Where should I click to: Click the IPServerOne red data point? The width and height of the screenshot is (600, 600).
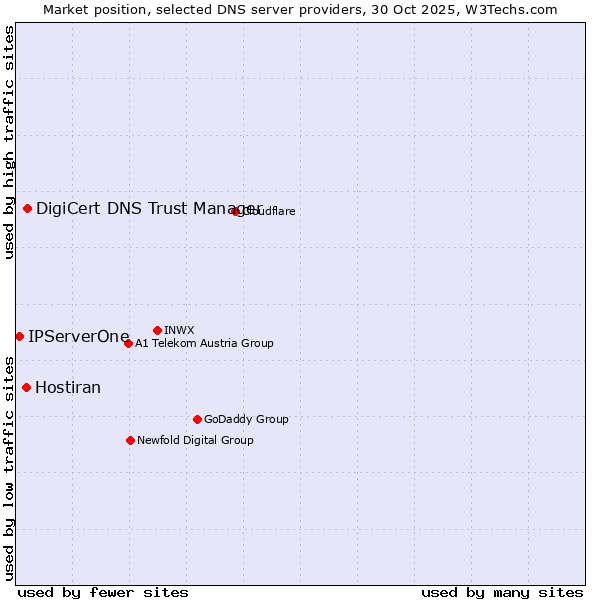click(19, 336)
